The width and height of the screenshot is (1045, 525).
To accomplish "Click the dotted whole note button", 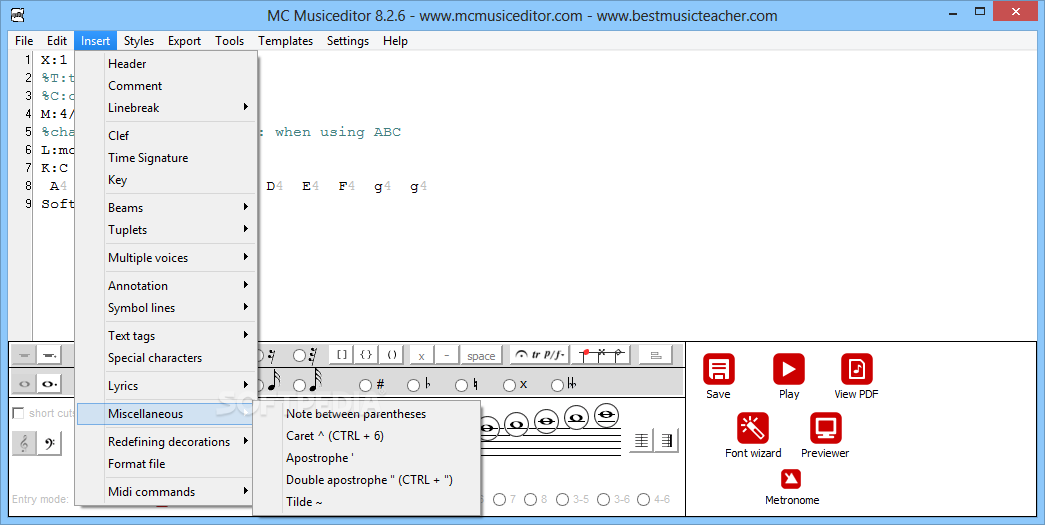I will [49, 384].
